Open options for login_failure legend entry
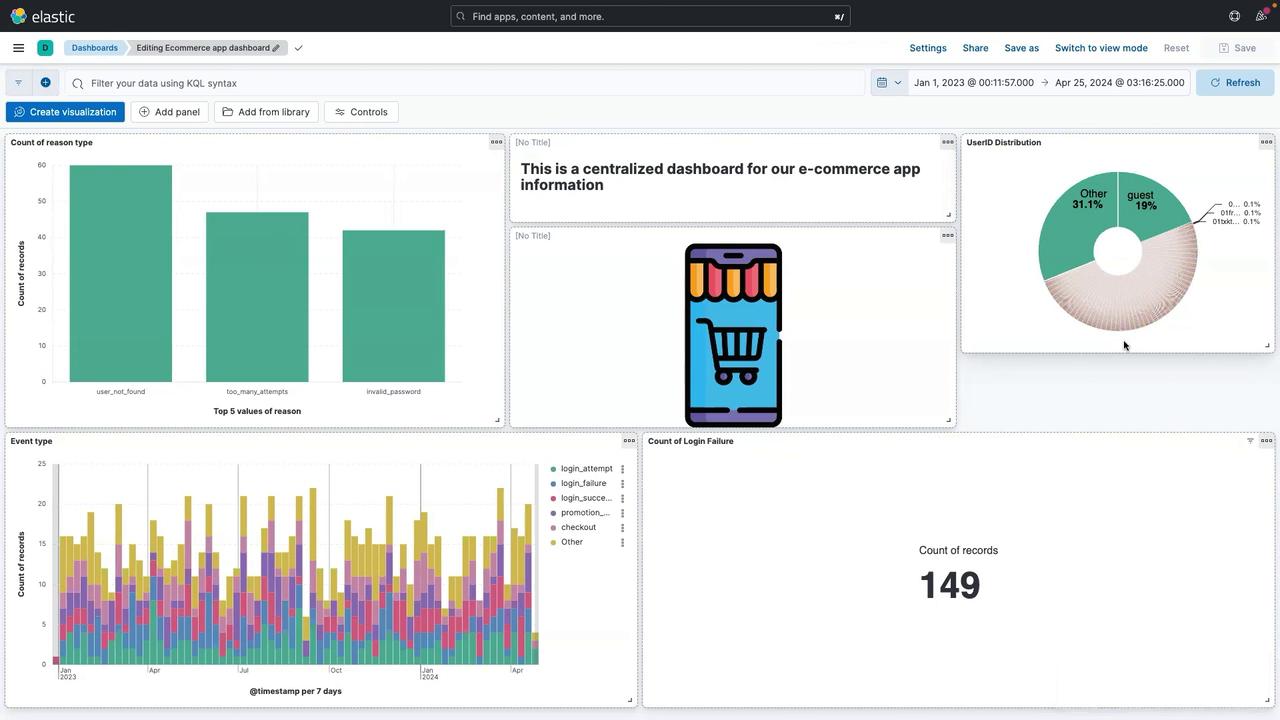The width and height of the screenshot is (1280, 720). pyautogui.click(x=622, y=484)
